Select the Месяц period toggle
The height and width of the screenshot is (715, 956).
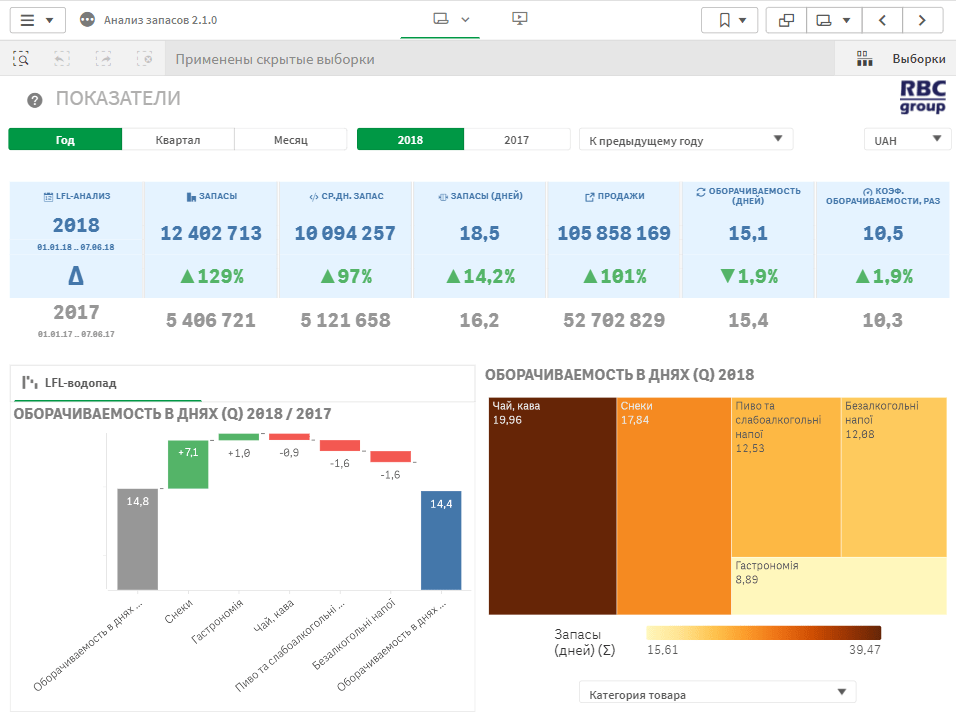tap(291, 140)
